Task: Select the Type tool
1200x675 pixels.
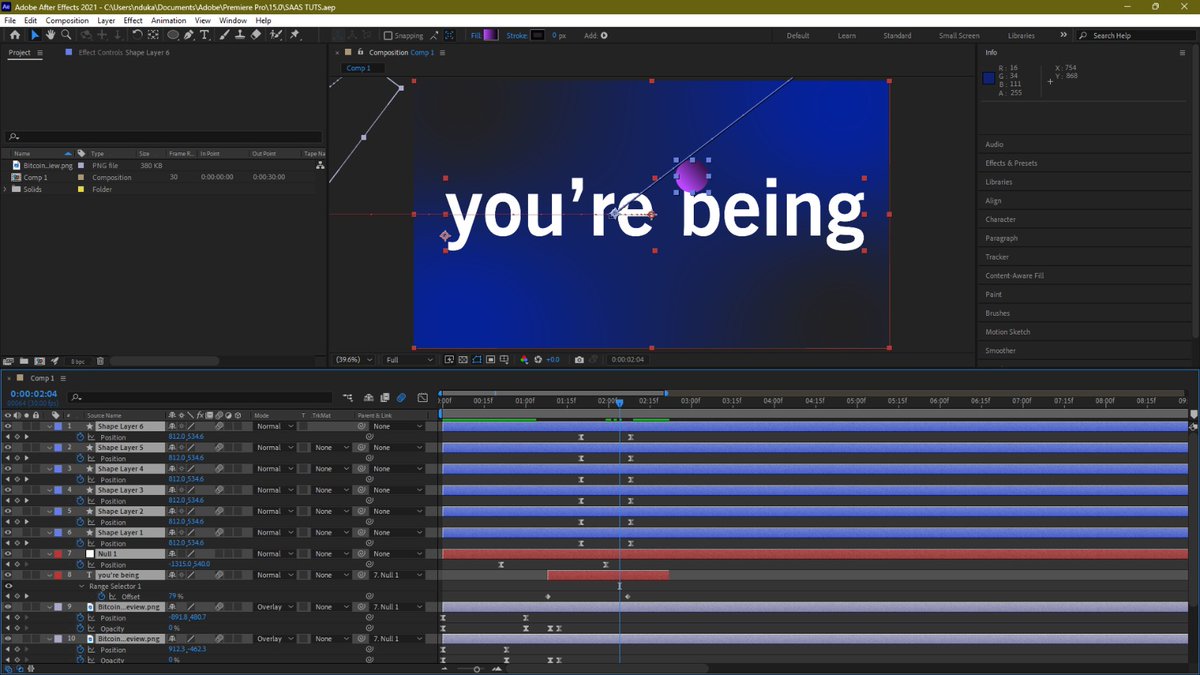Action: pos(205,35)
